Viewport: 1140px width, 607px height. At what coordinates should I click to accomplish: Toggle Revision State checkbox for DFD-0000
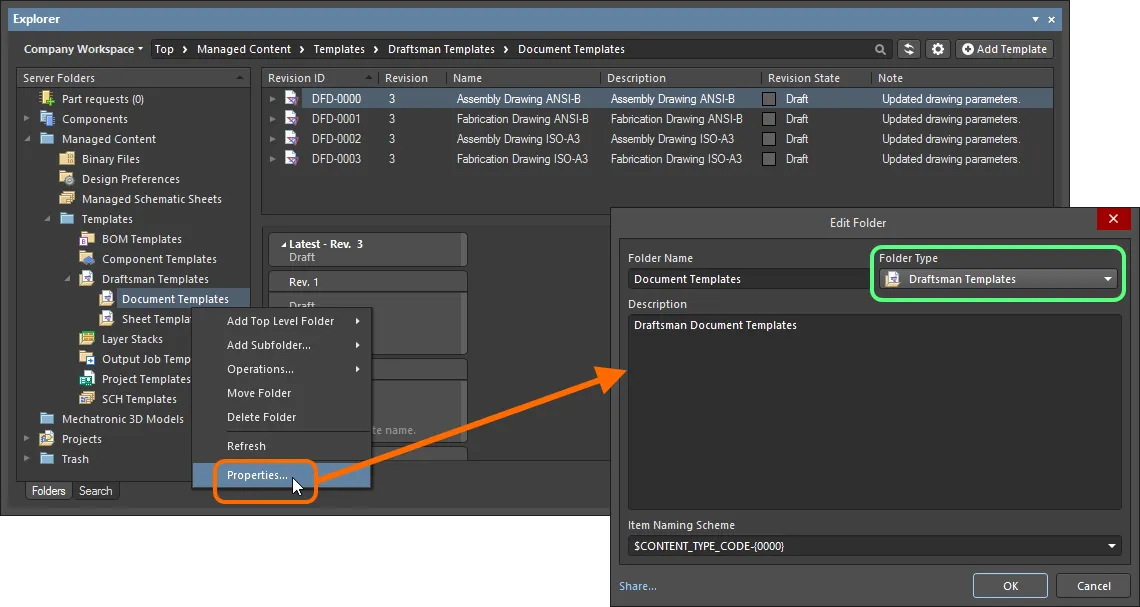[x=769, y=99]
